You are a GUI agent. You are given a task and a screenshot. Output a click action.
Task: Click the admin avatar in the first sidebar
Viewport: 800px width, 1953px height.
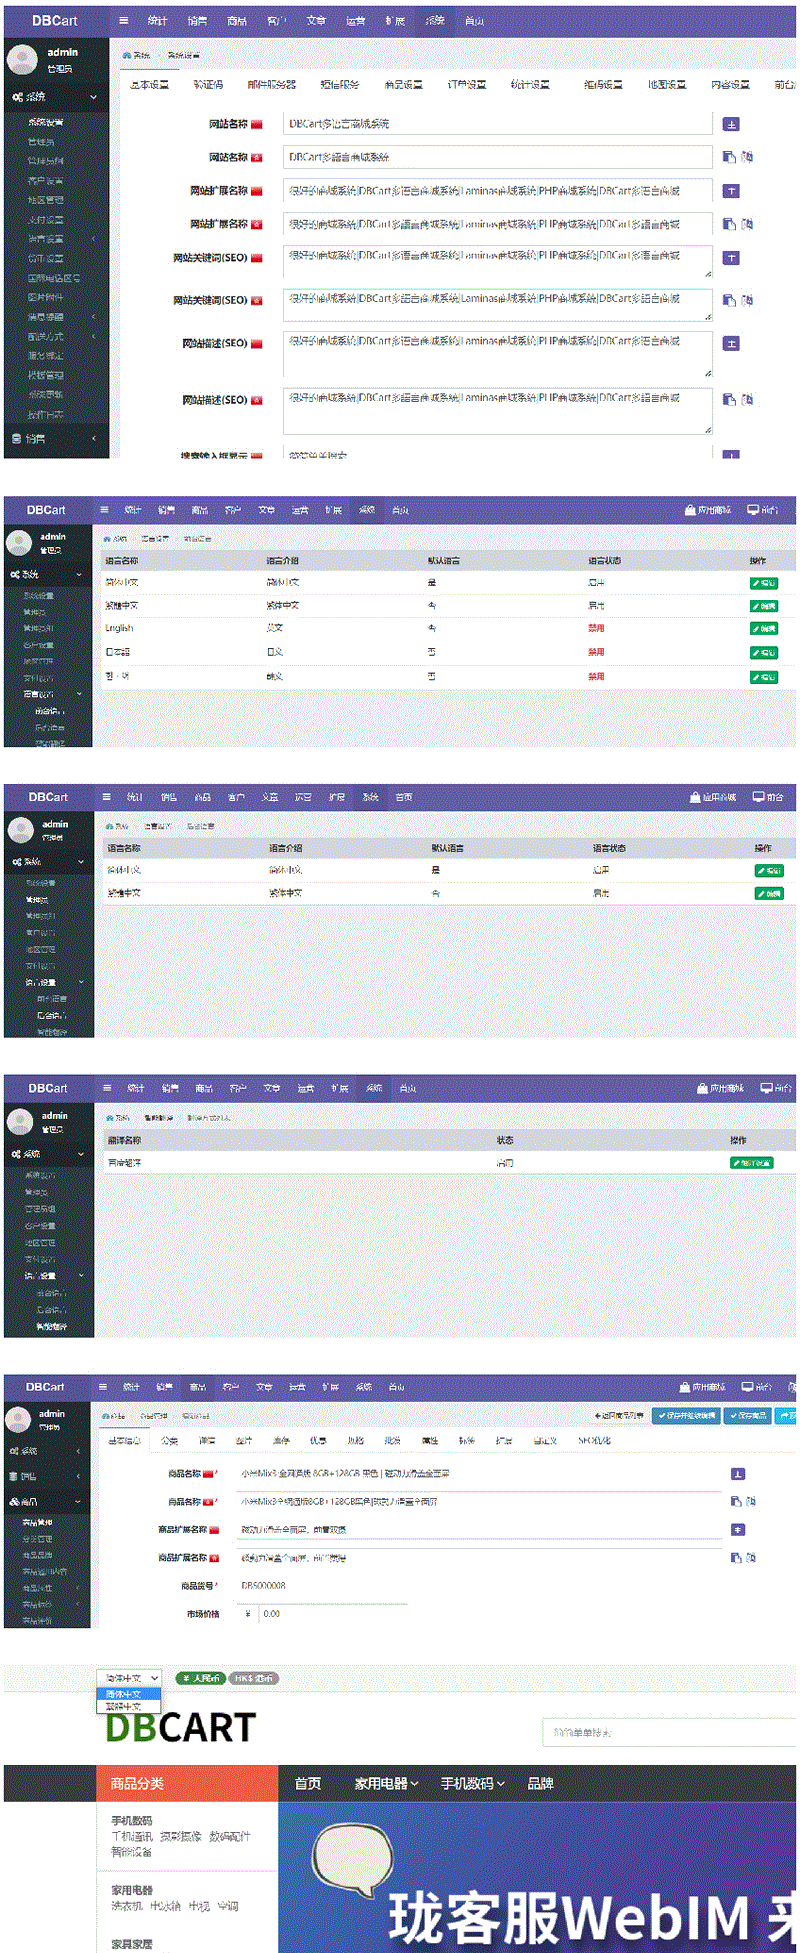coord(22,60)
